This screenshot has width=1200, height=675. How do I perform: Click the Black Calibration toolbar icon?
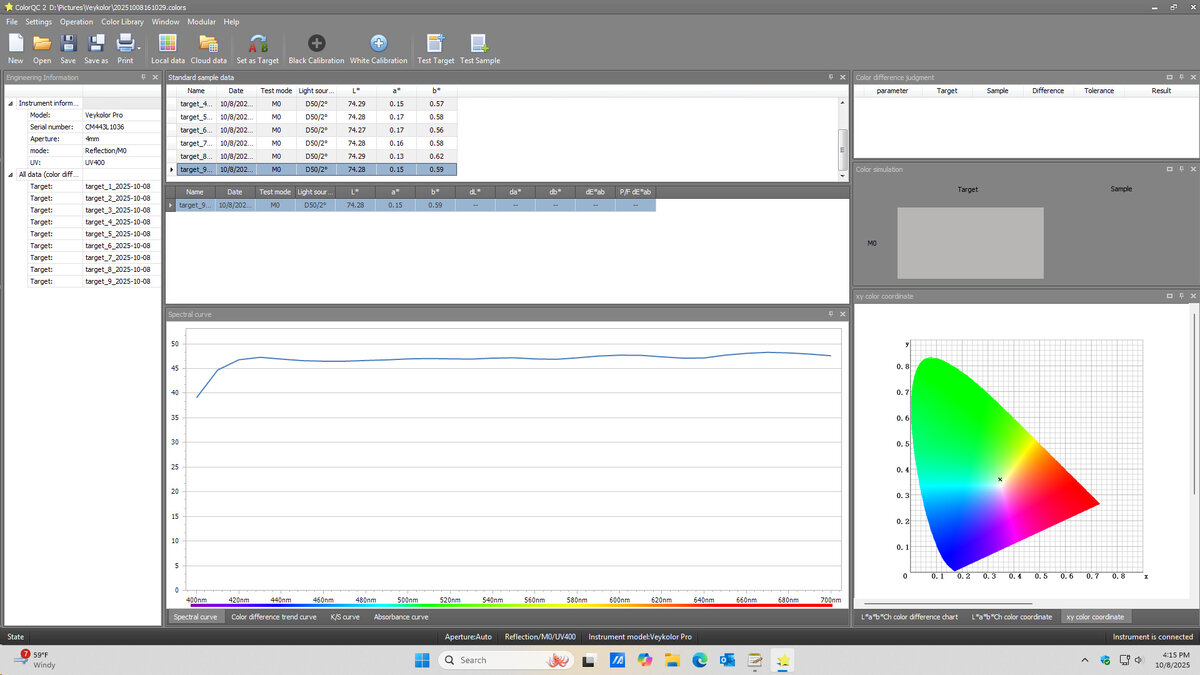[316, 44]
